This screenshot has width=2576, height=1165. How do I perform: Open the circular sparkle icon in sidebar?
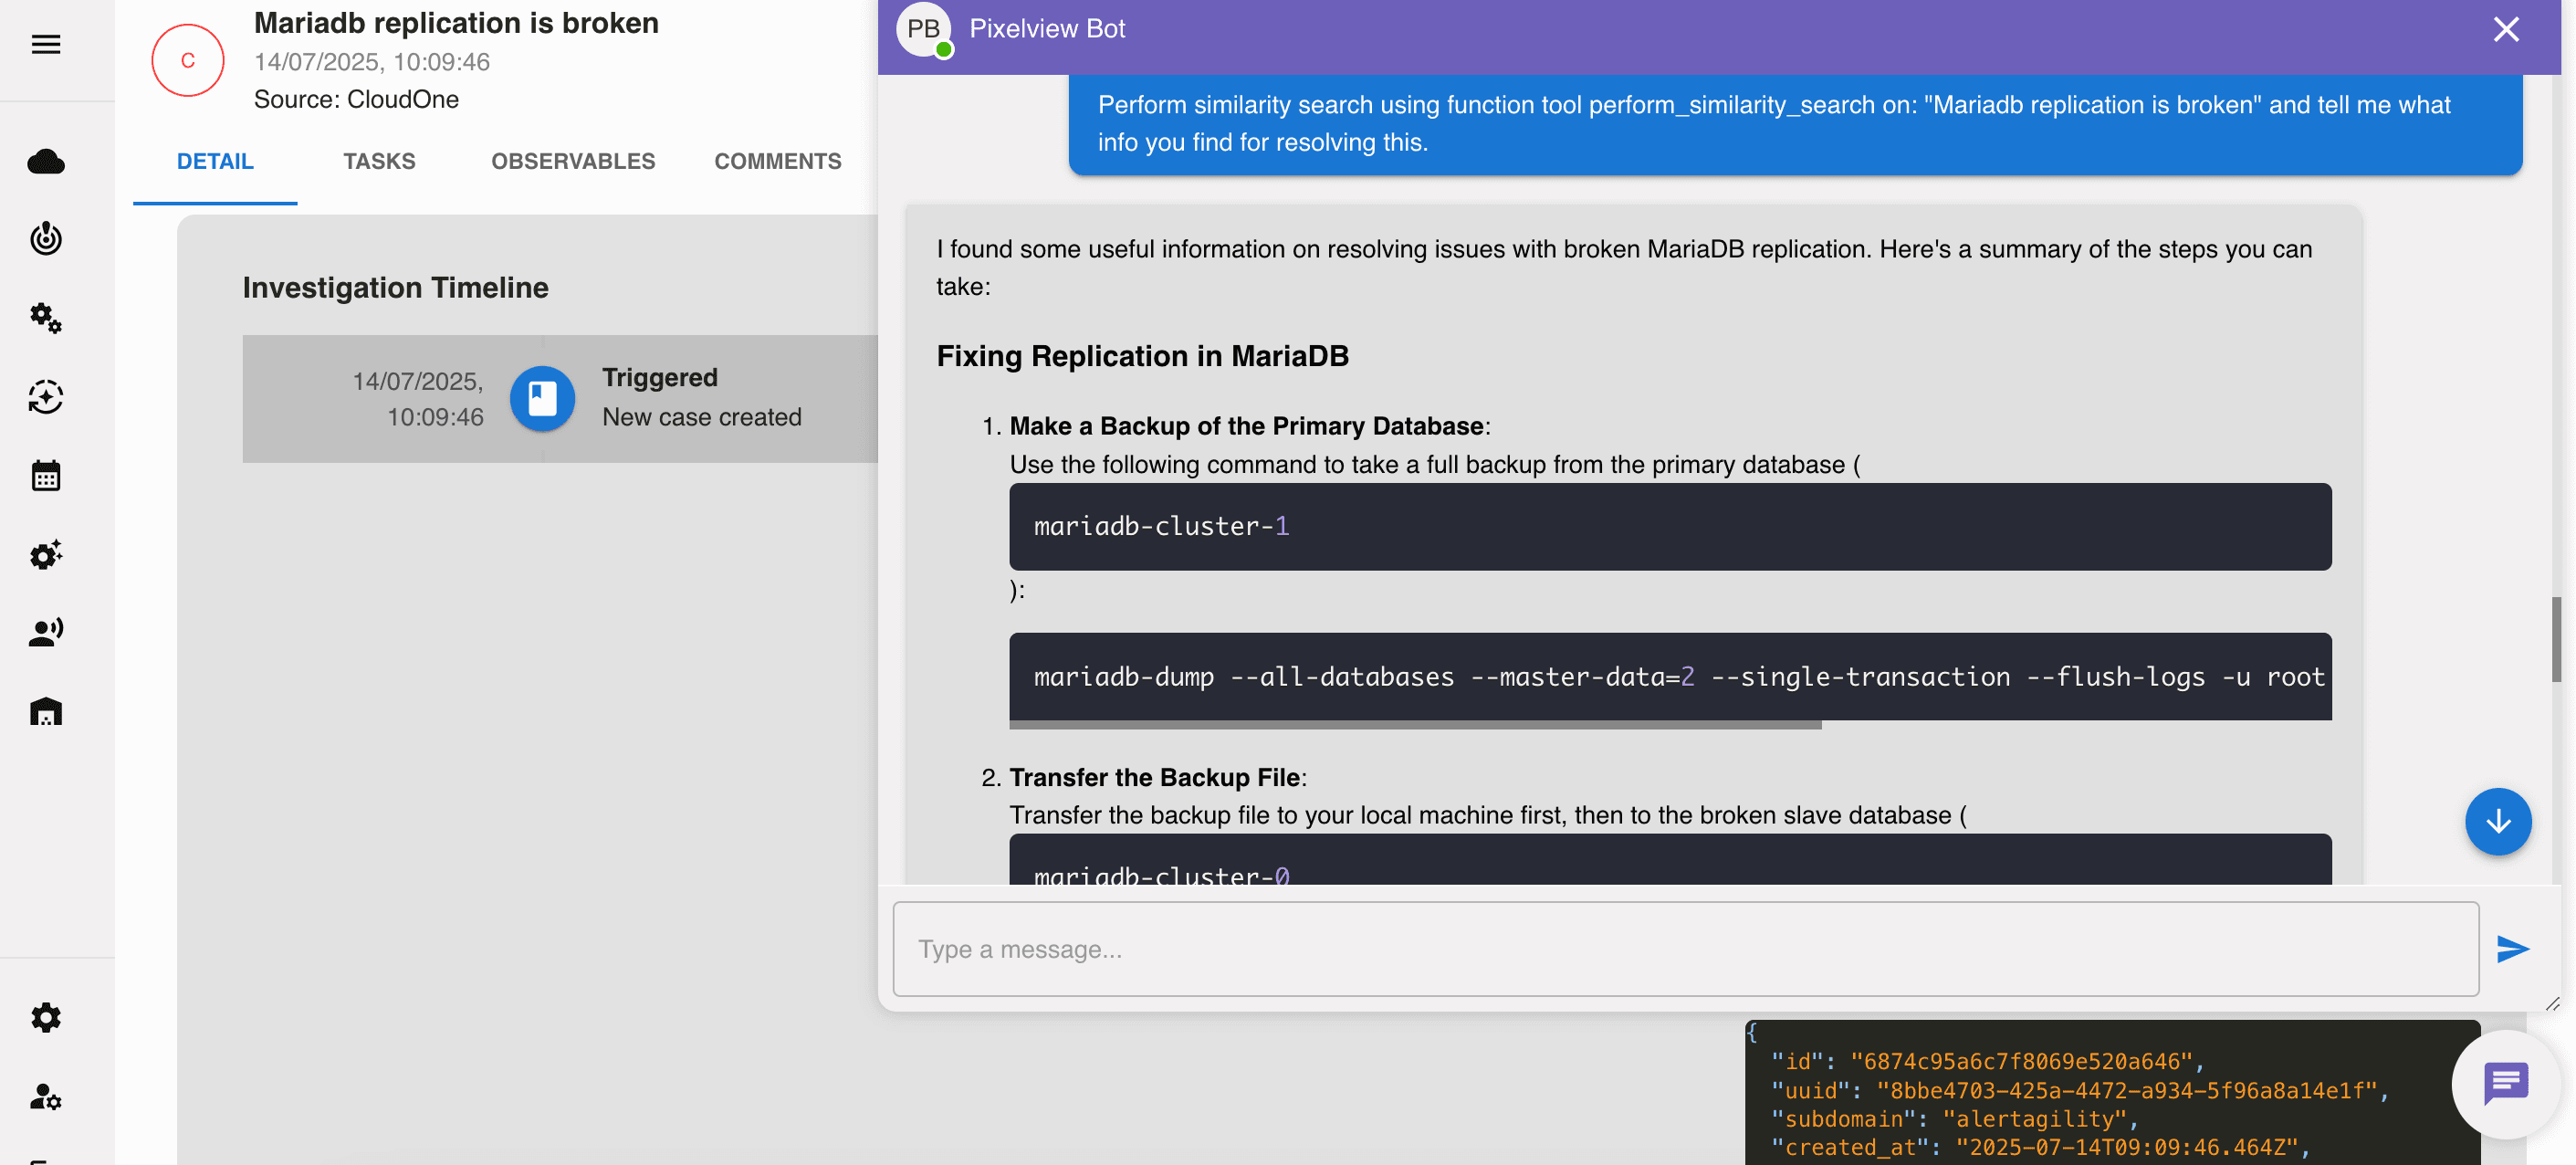[46, 397]
